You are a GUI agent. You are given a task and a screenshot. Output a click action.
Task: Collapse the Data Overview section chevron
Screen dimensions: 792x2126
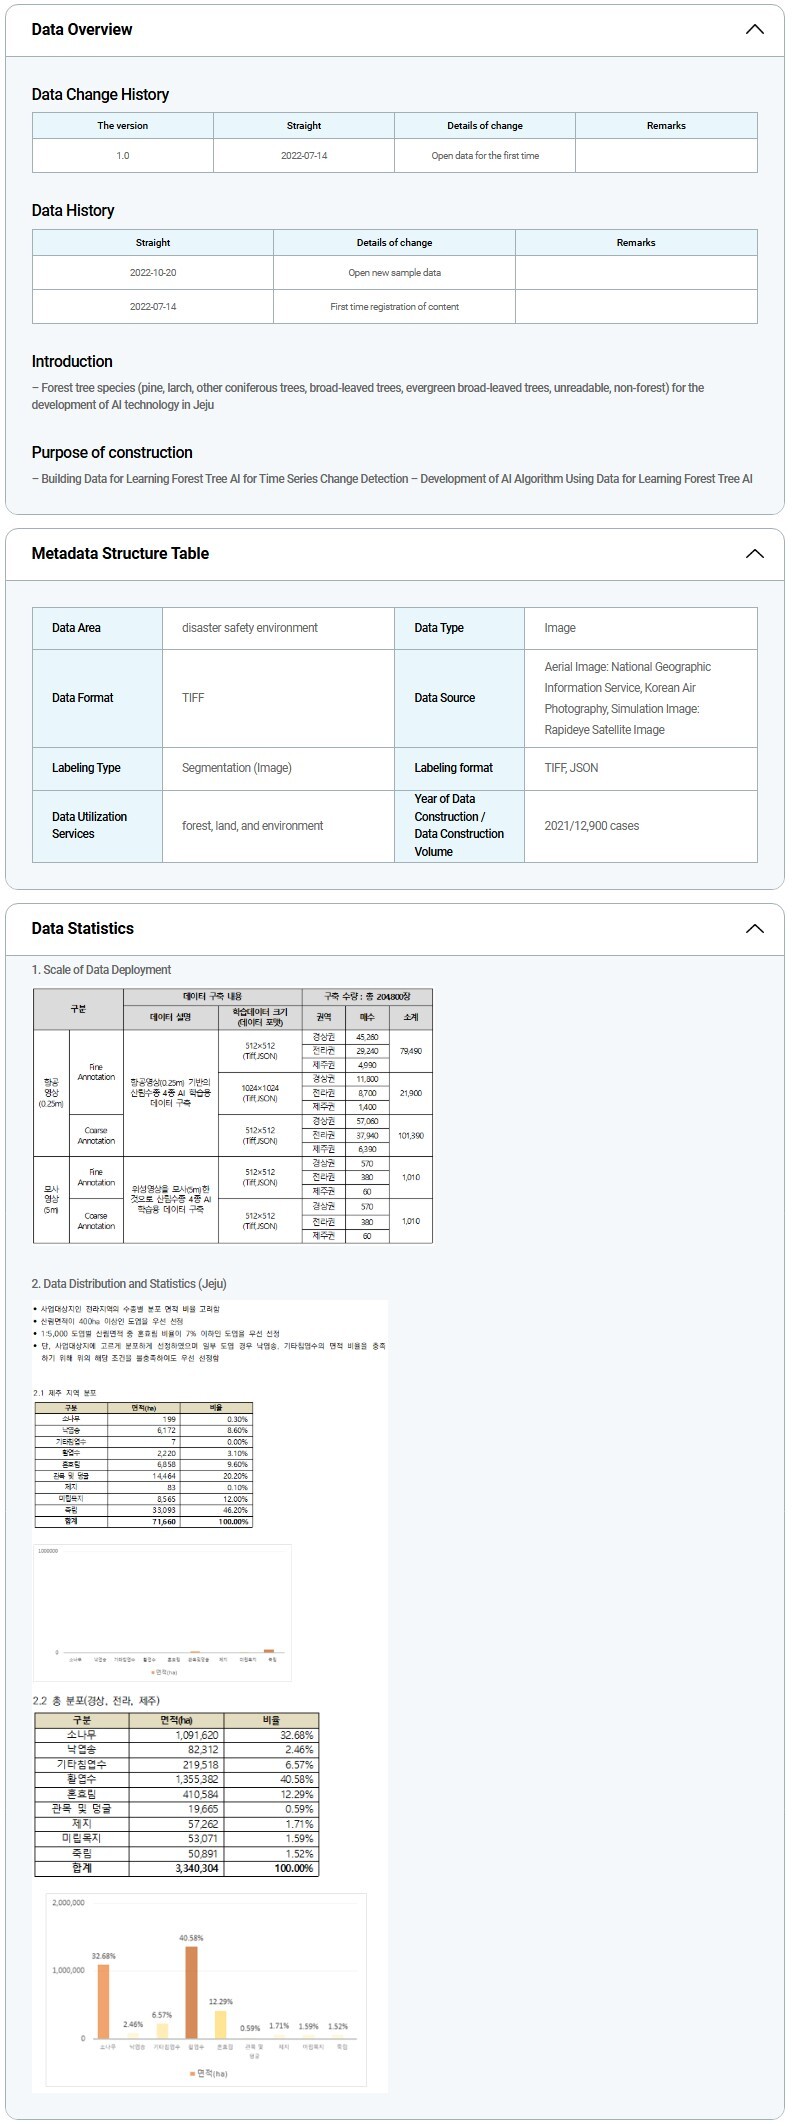click(754, 29)
